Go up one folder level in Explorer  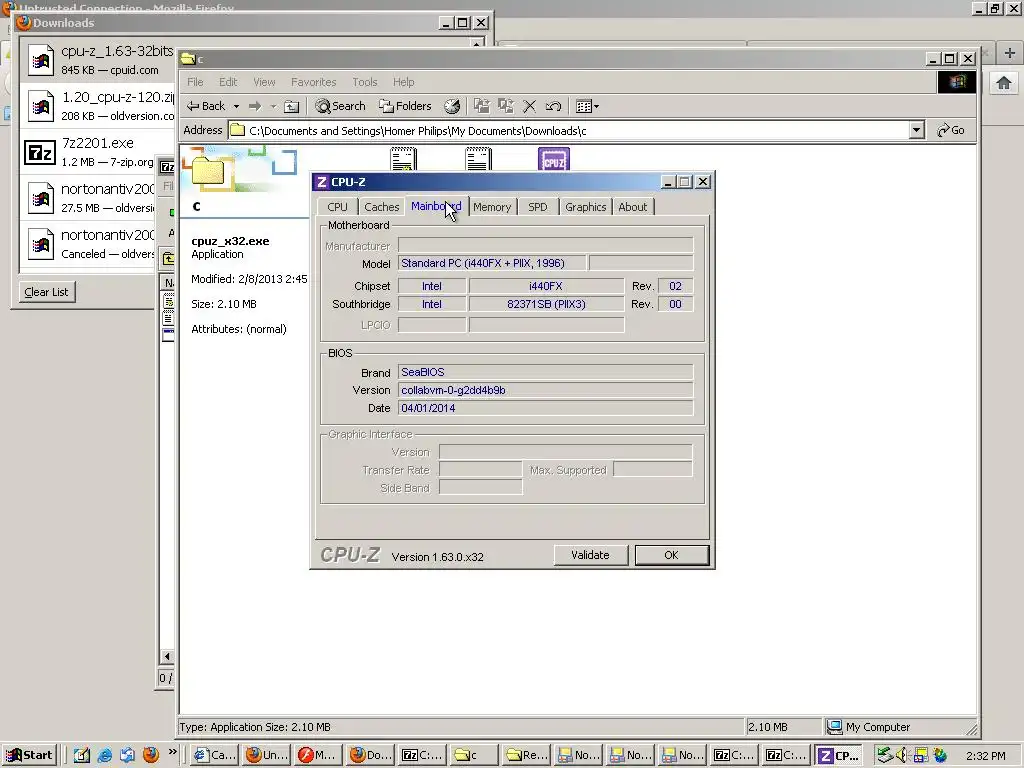[291, 106]
